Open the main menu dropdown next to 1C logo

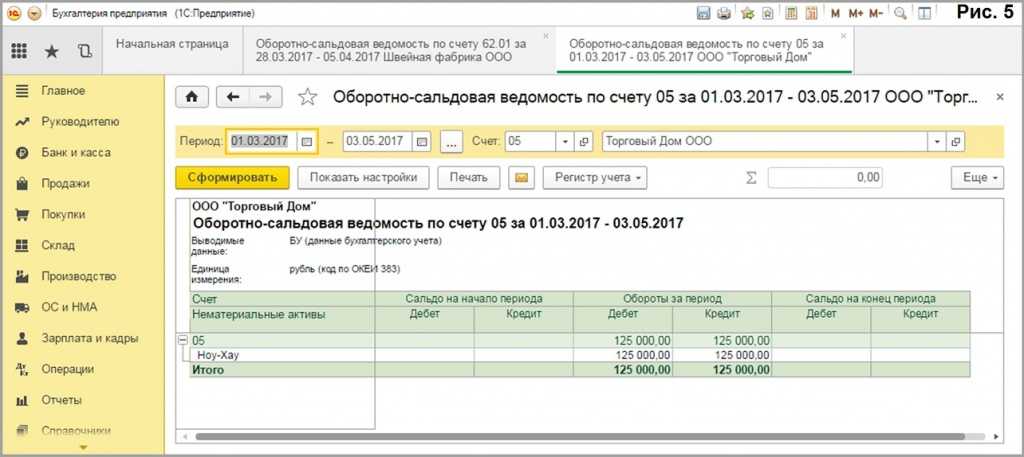[35, 13]
